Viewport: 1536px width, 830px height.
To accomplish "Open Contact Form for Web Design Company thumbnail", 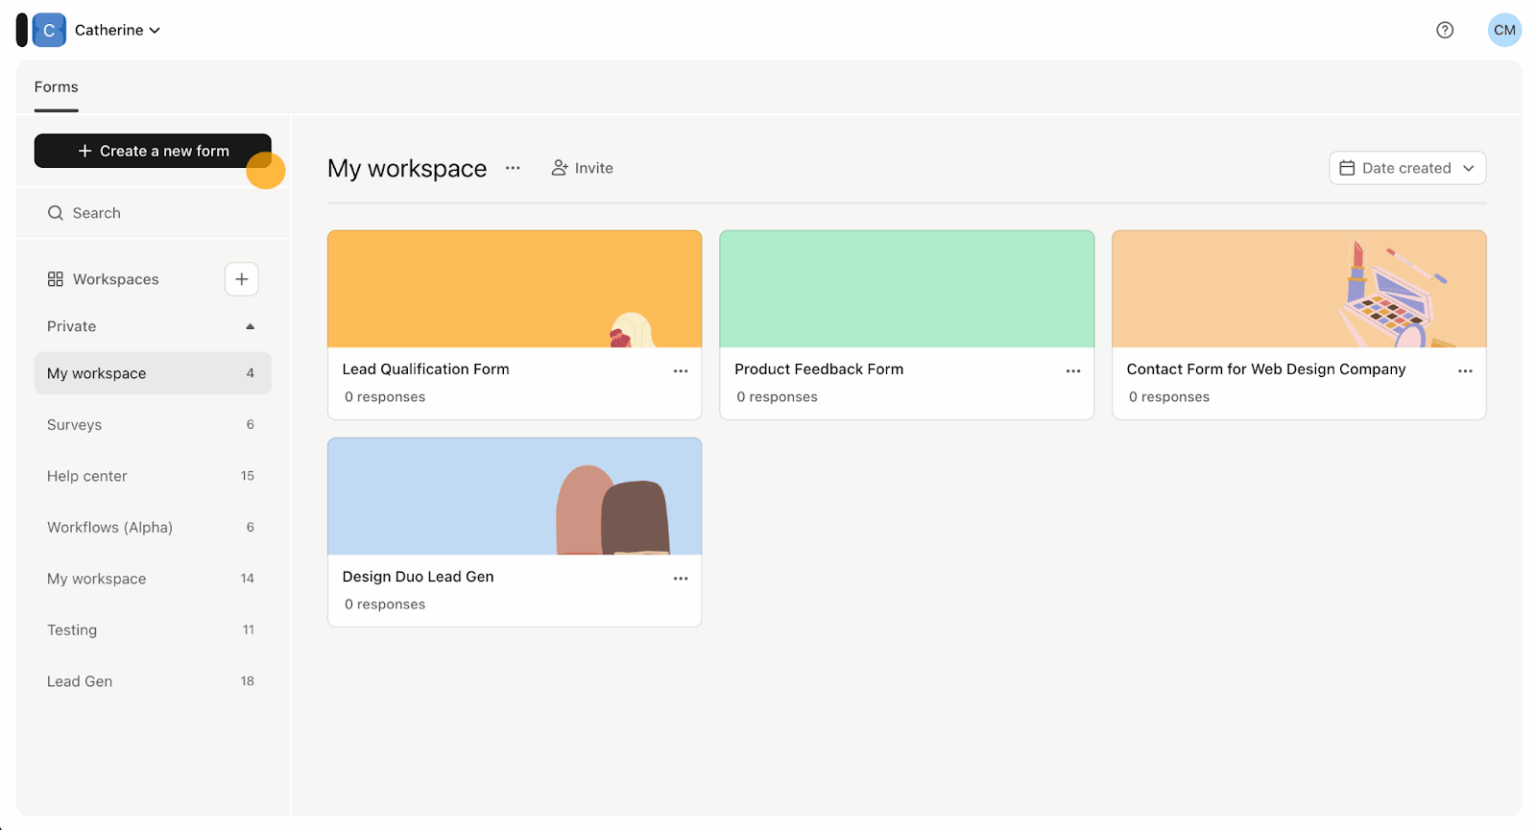I will (x=1298, y=288).
